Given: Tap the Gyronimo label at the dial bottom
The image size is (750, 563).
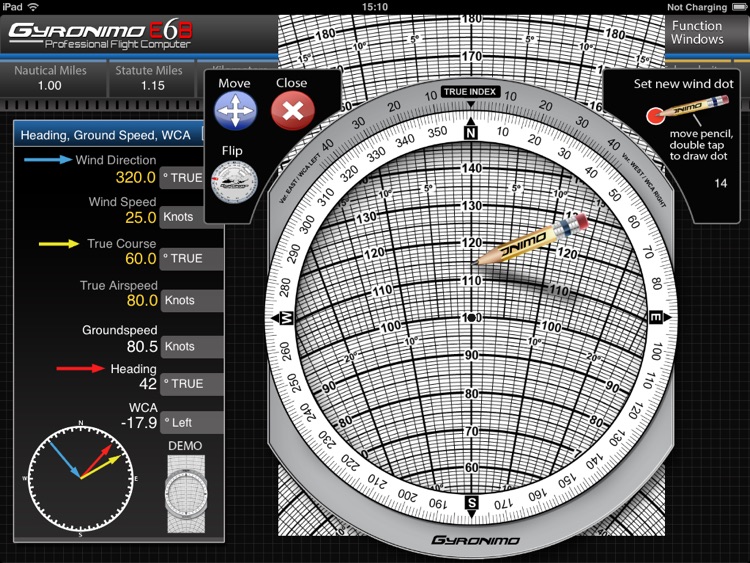Looking at the screenshot, I should (x=475, y=541).
